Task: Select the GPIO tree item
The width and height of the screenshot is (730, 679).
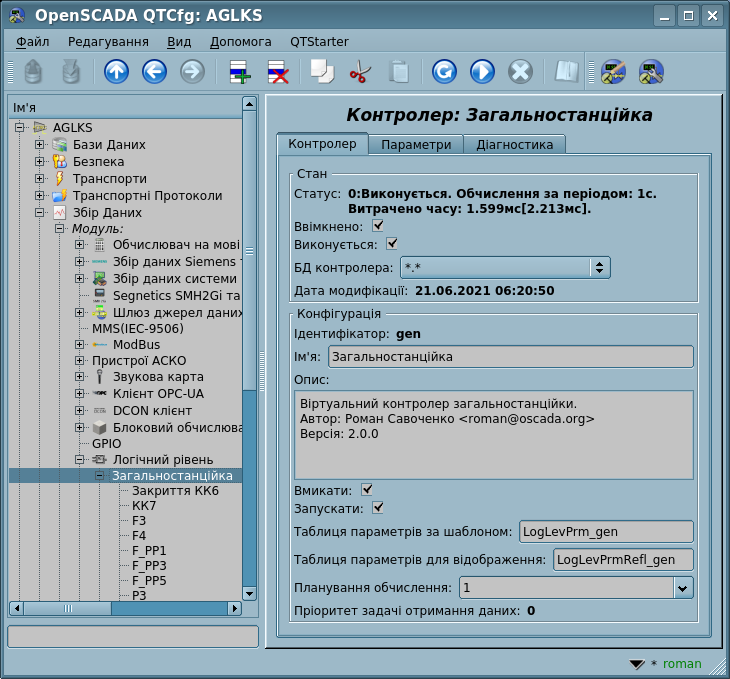Action: coord(107,444)
